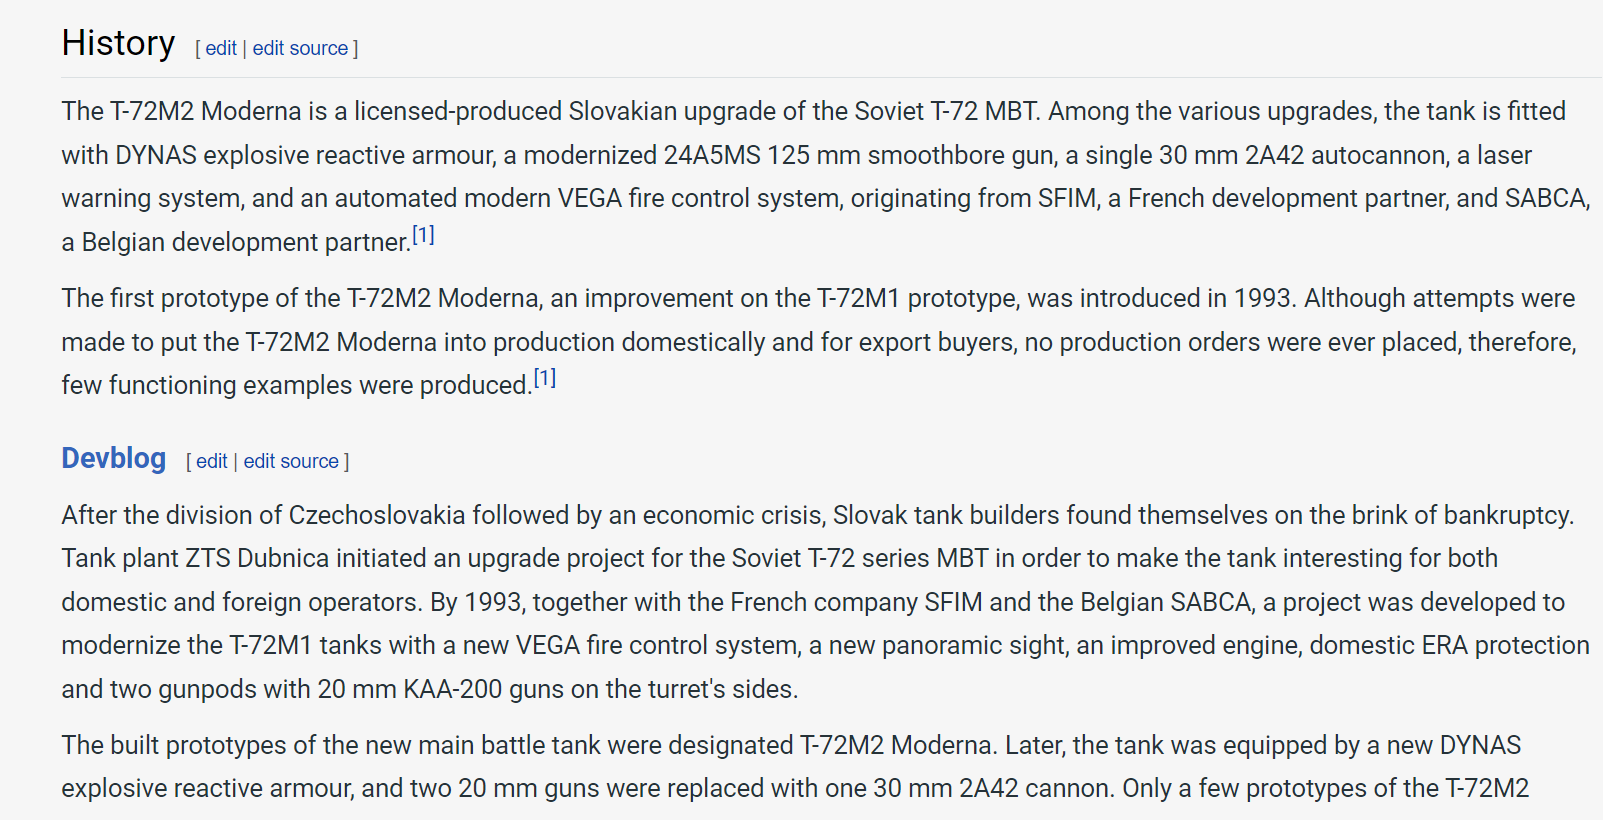
Task: Click the bracketed edit control beside Devblog
Action: pos(211,461)
